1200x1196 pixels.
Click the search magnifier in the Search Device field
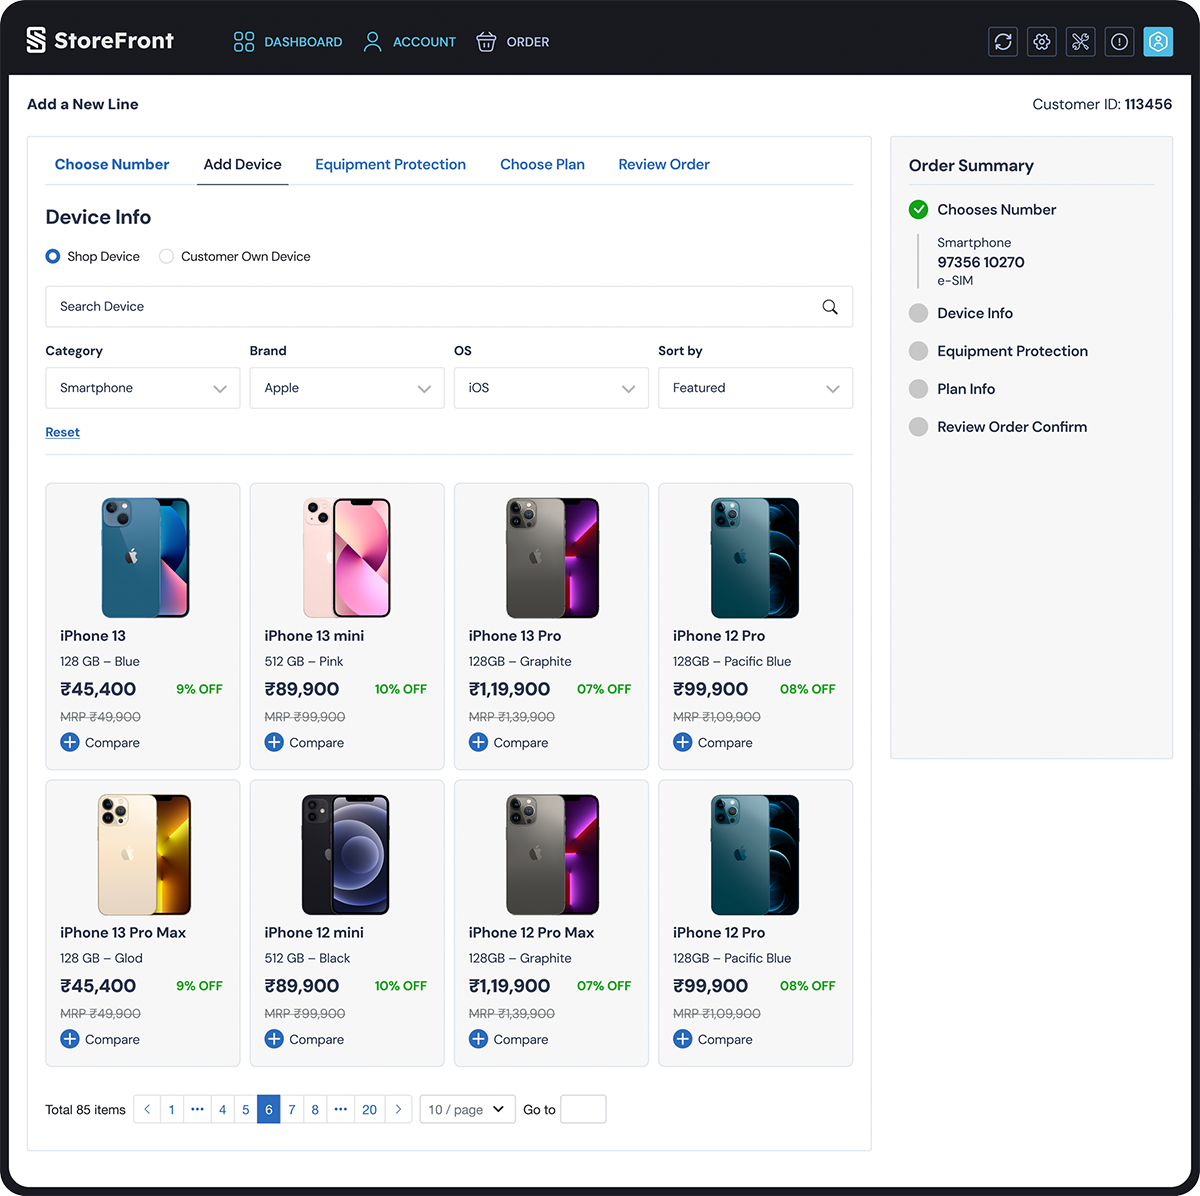(x=829, y=306)
